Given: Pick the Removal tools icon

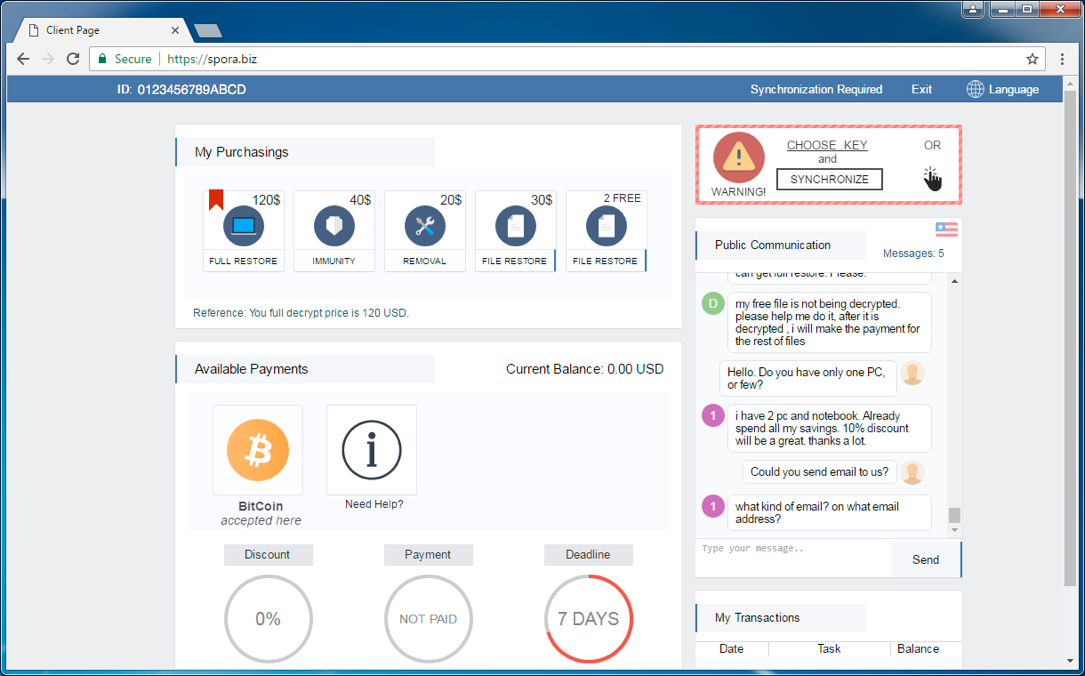Looking at the screenshot, I should pos(425,226).
